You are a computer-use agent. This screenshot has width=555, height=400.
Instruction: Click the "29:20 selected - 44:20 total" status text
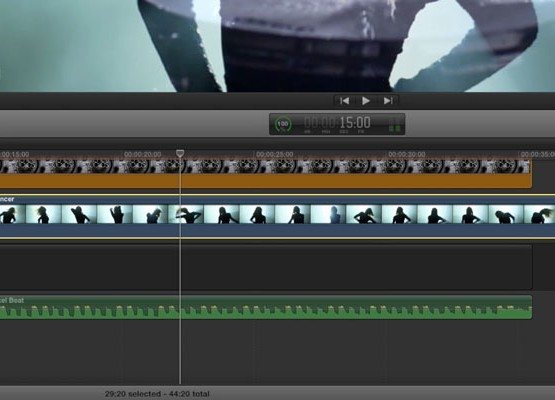pos(157,394)
